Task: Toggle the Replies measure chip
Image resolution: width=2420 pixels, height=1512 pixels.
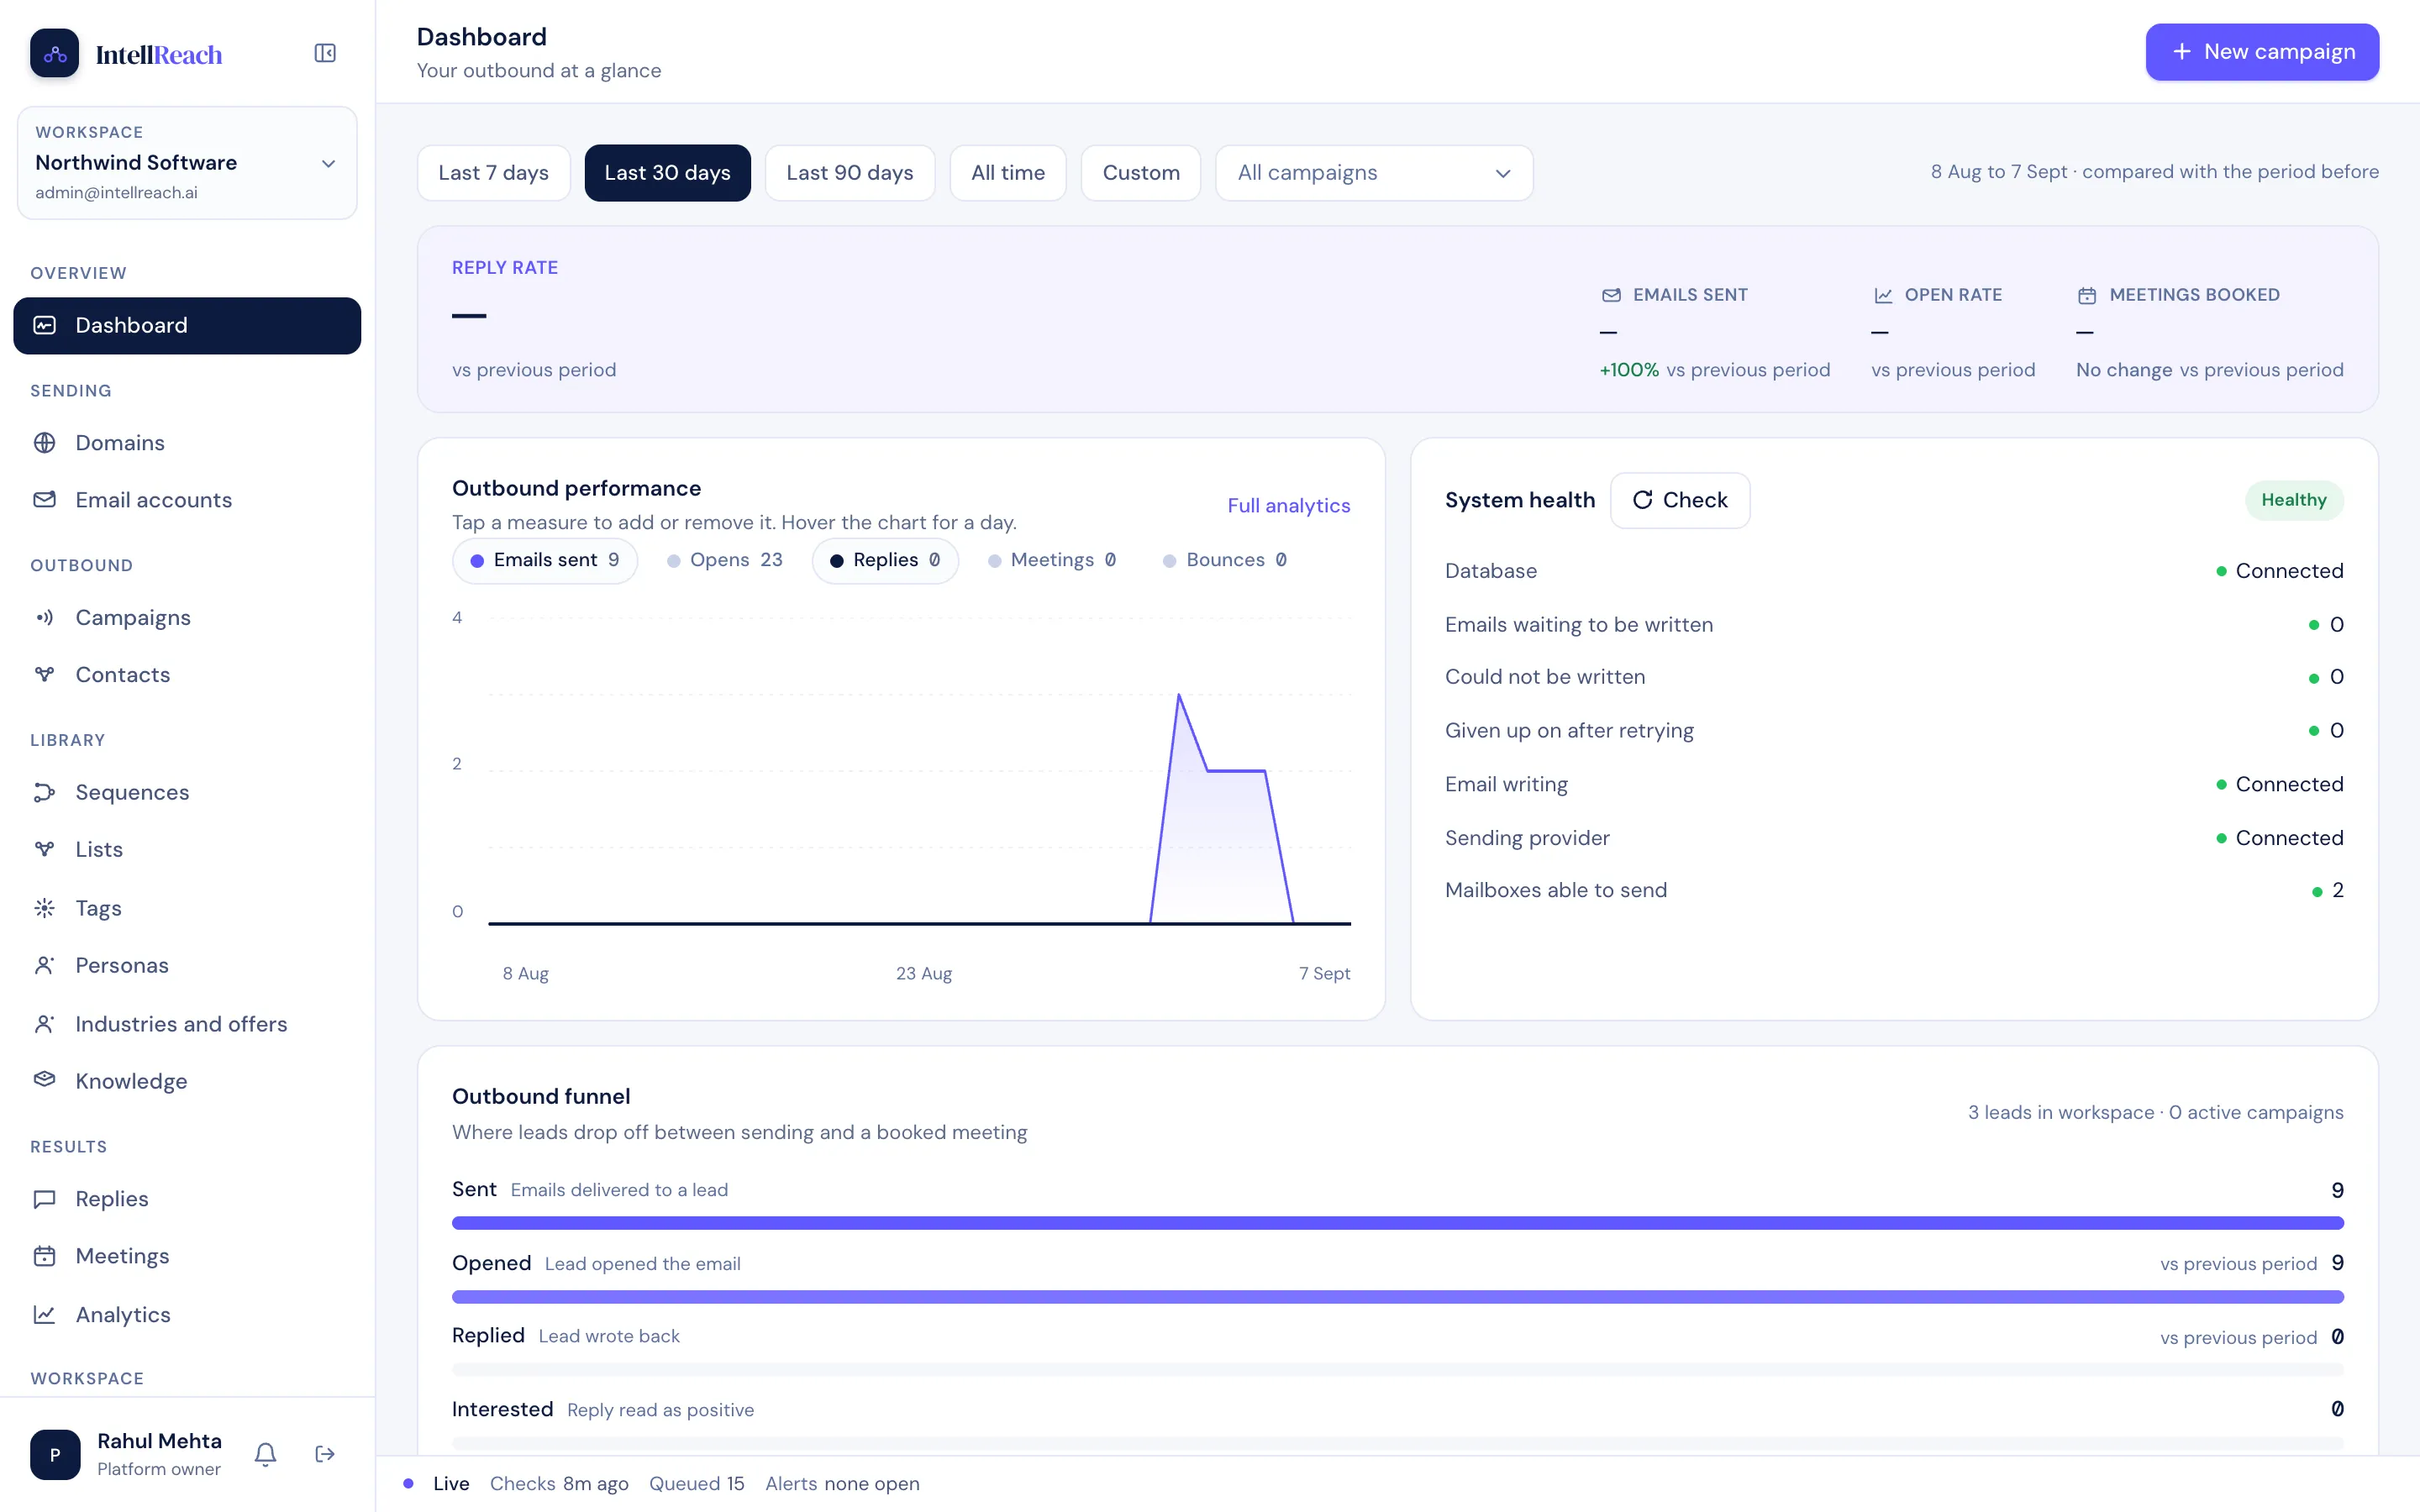Action: click(885, 560)
